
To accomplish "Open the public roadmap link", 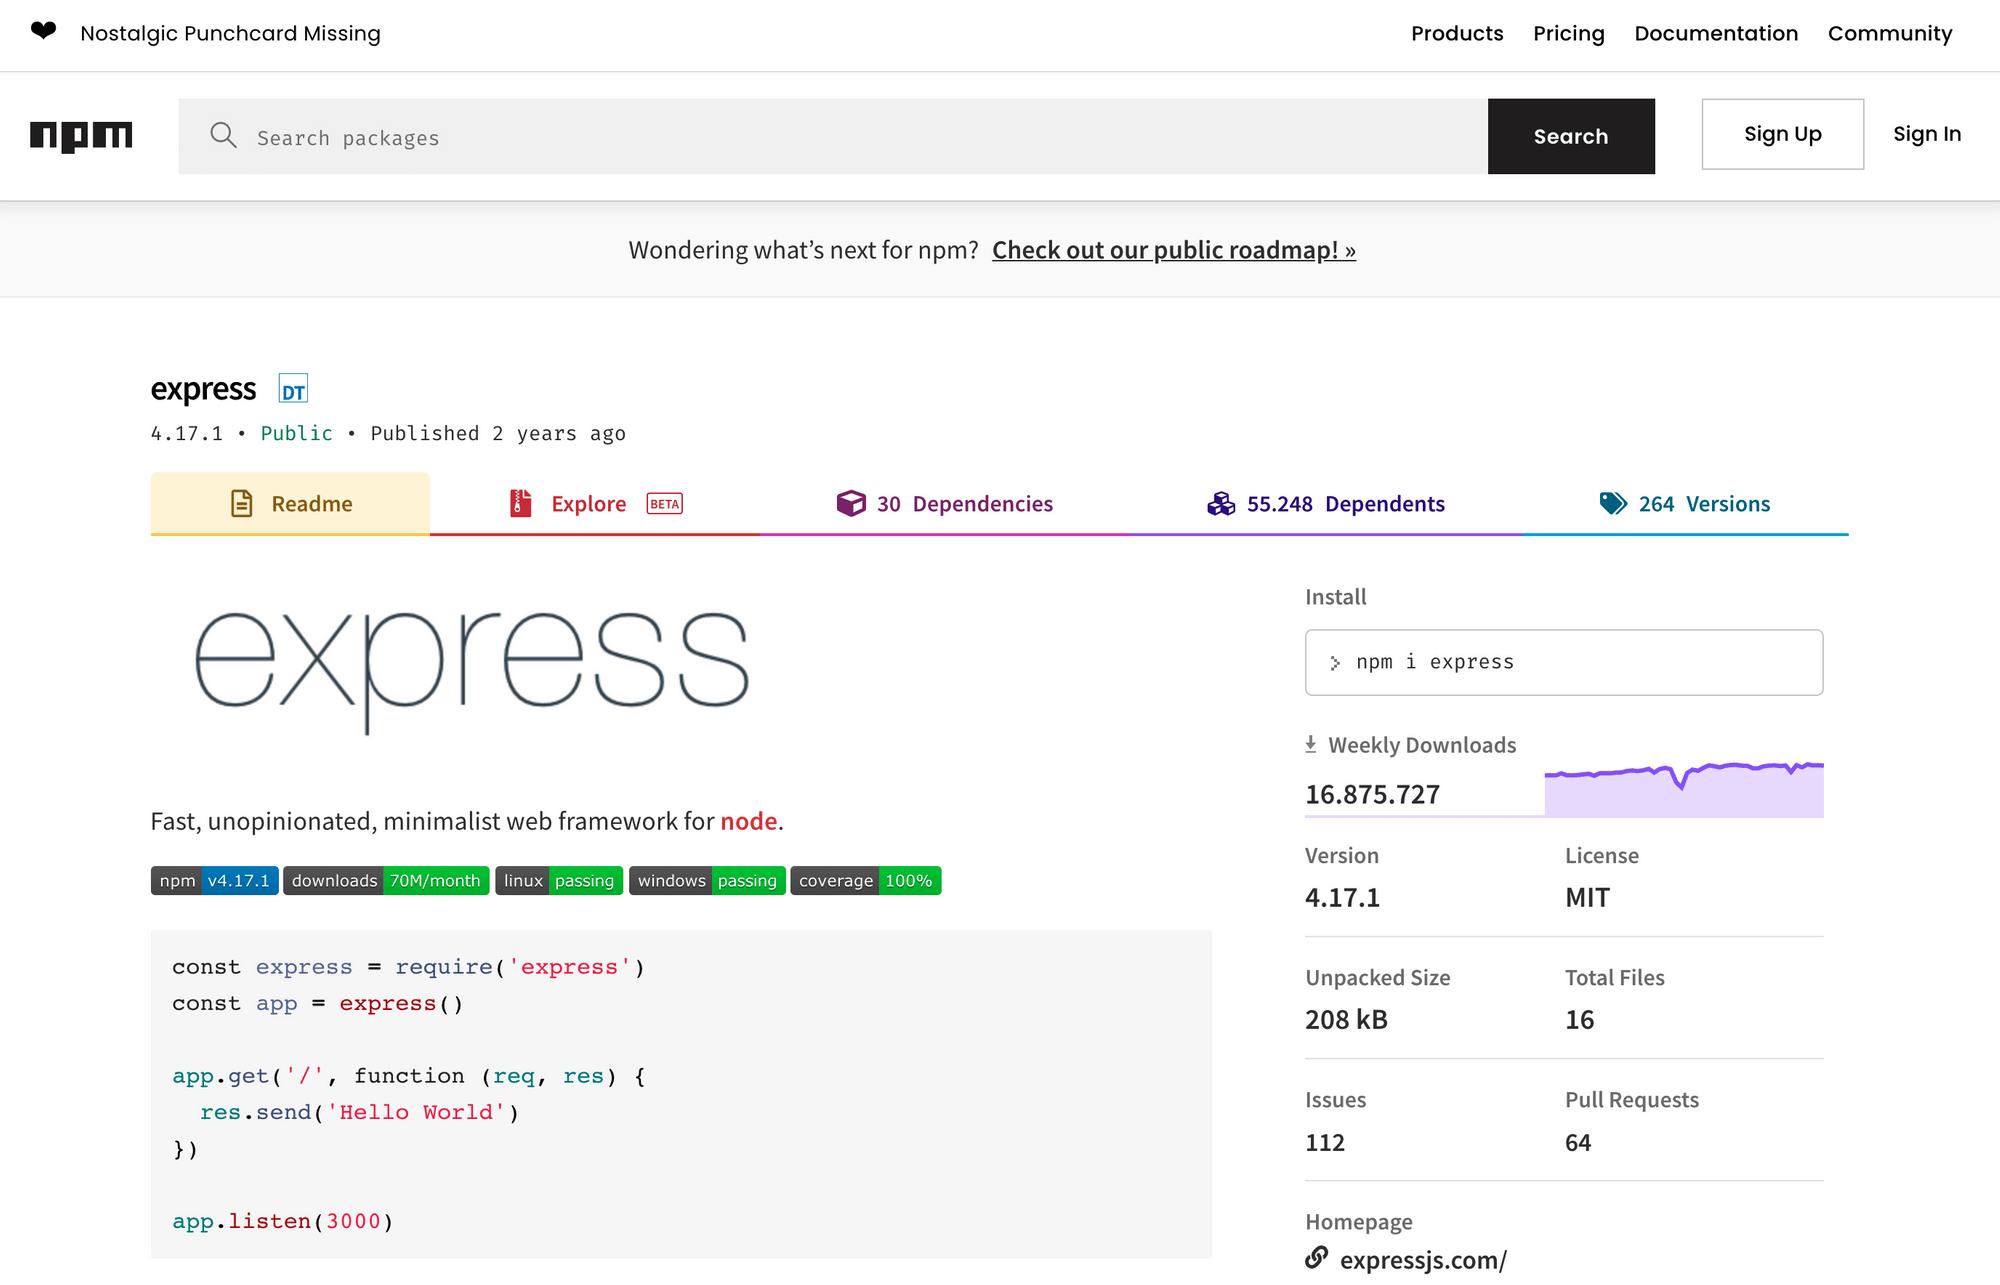I will [1173, 250].
